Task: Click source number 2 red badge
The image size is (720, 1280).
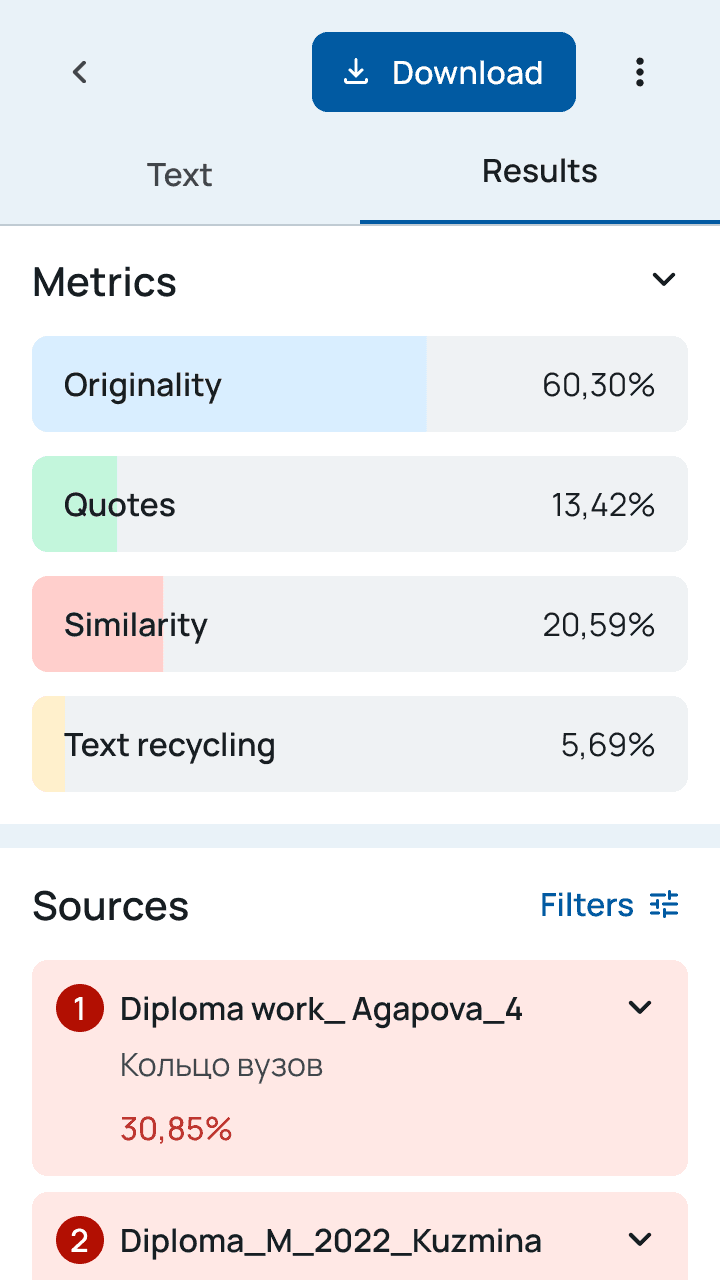Action: pyautogui.click(x=79, y=1241)
